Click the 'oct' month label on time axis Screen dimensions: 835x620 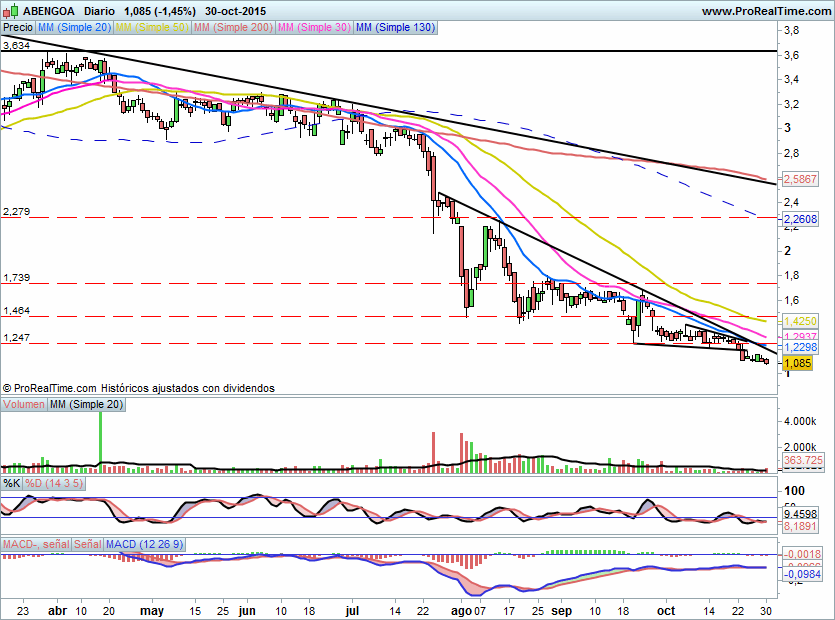click(666, 610)
